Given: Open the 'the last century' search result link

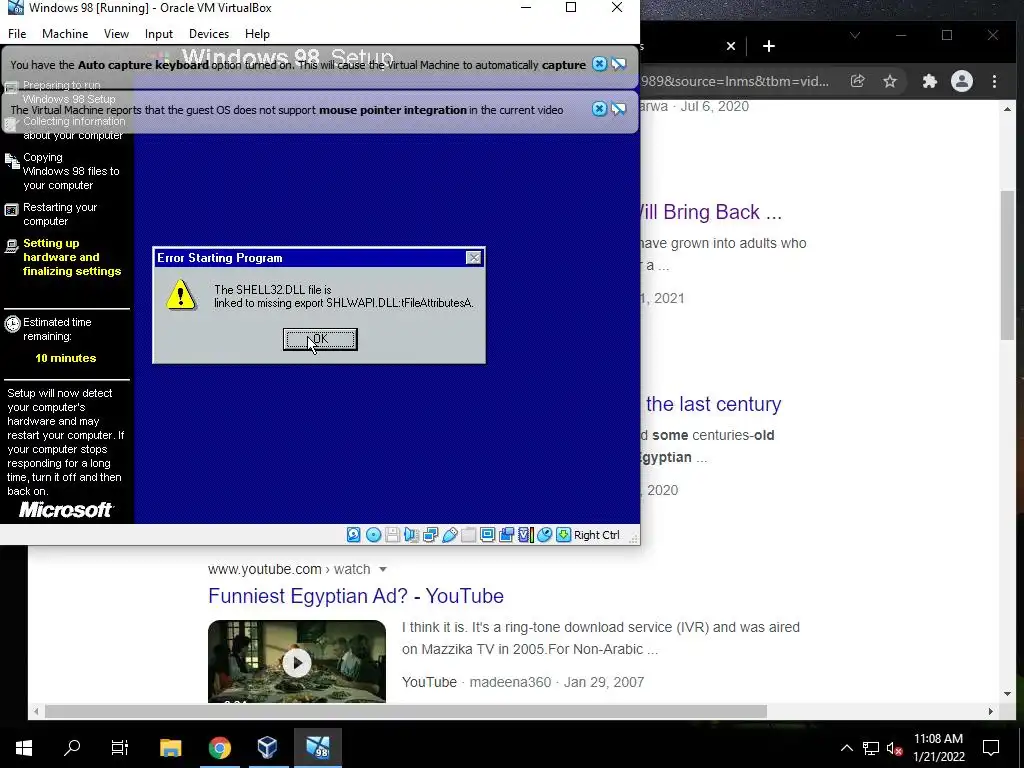Looking at the screenshot, I should click(713, 404).
